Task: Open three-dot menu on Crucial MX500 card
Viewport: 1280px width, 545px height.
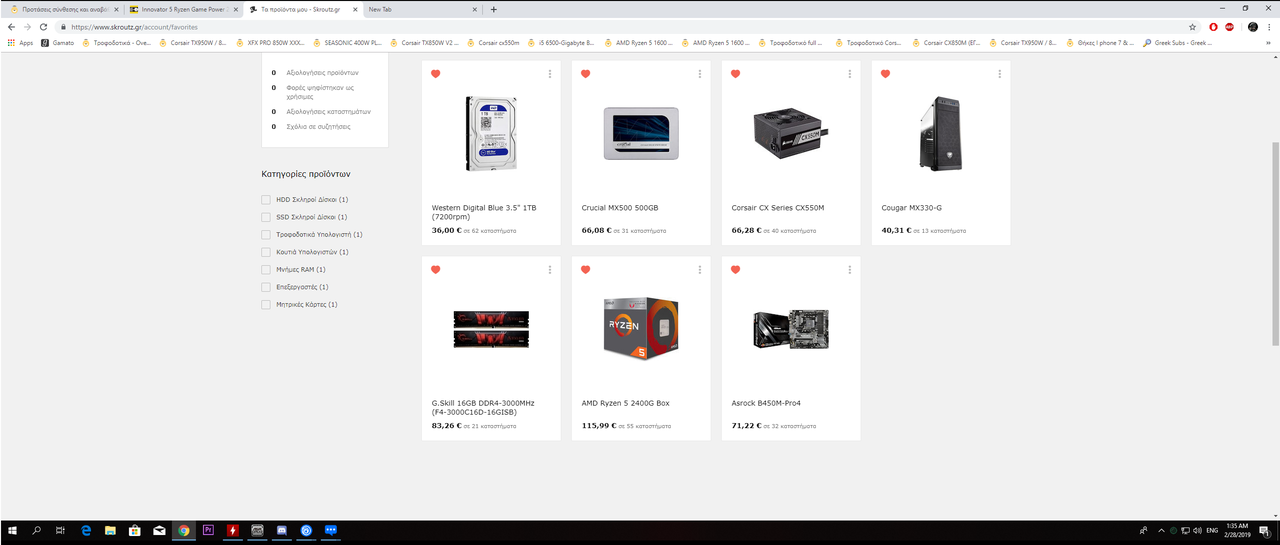Action: click(700, 74)
